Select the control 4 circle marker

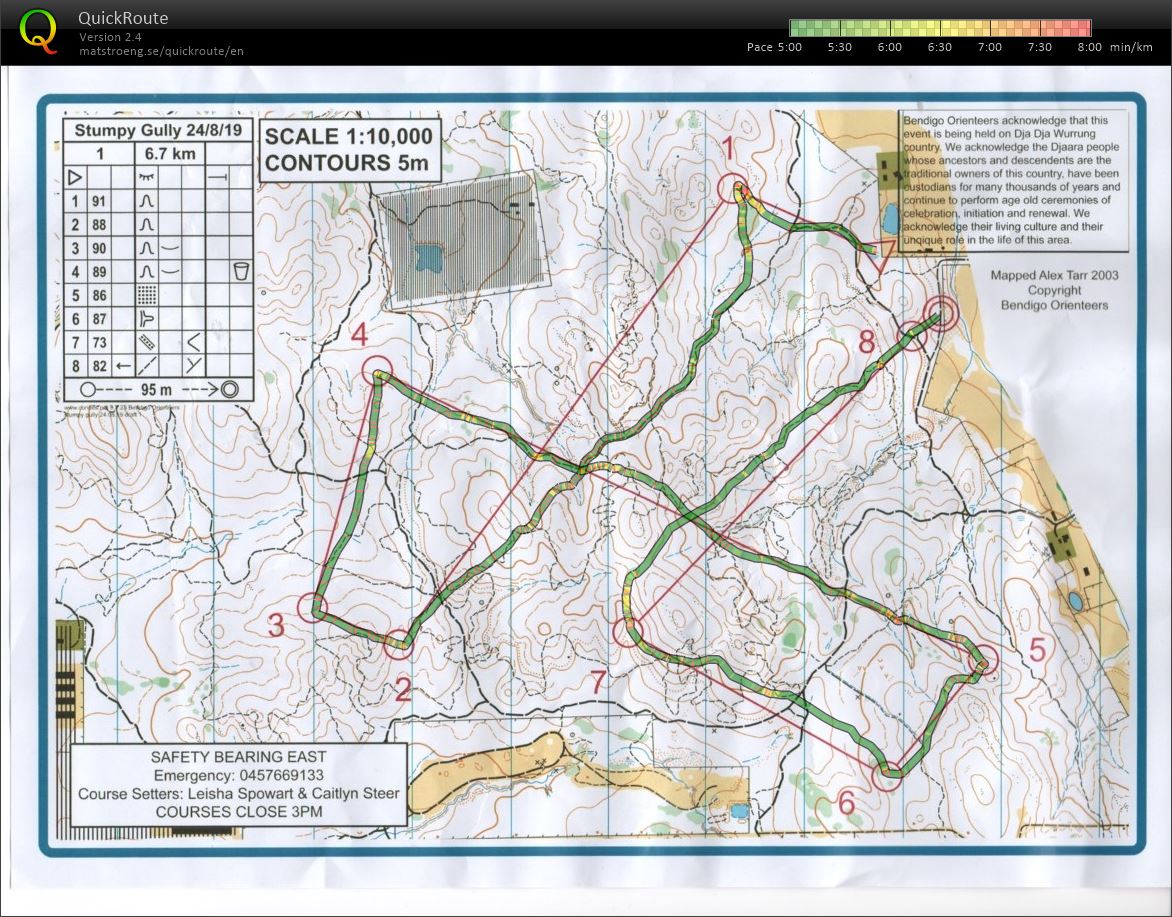(377, 372)
